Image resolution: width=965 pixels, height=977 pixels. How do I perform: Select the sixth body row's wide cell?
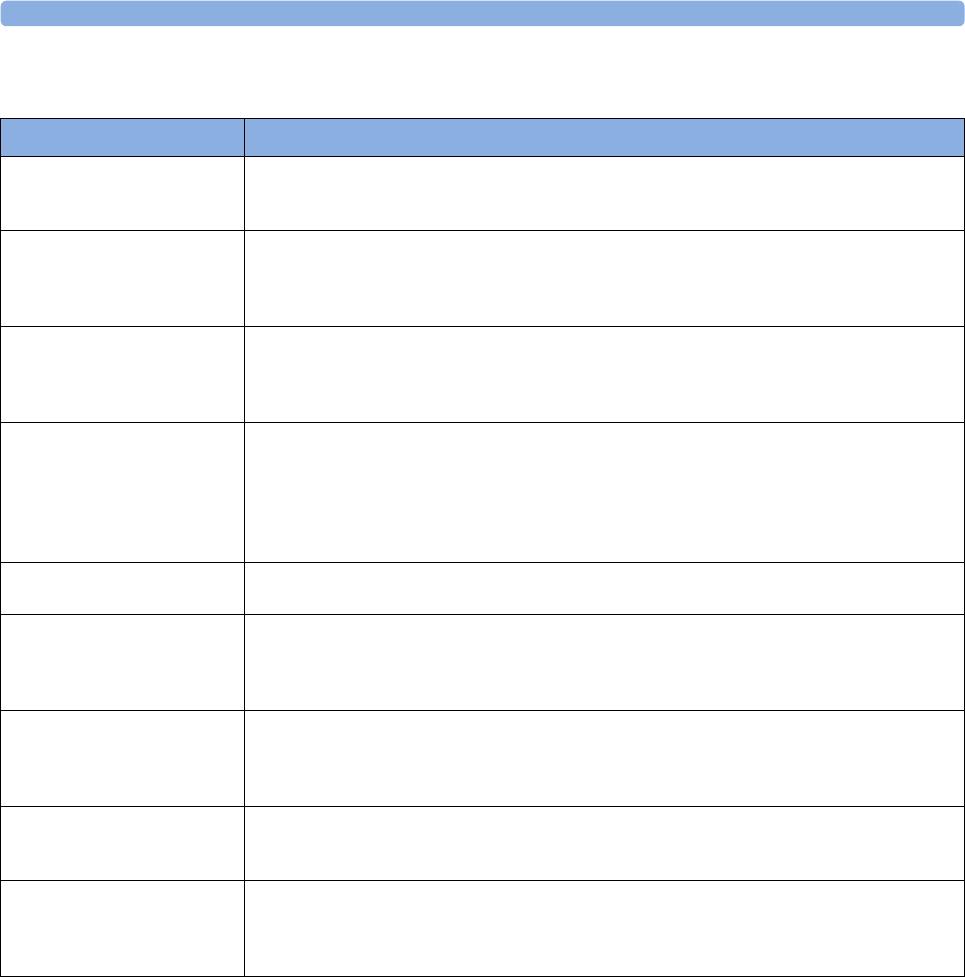coord(604,662)
